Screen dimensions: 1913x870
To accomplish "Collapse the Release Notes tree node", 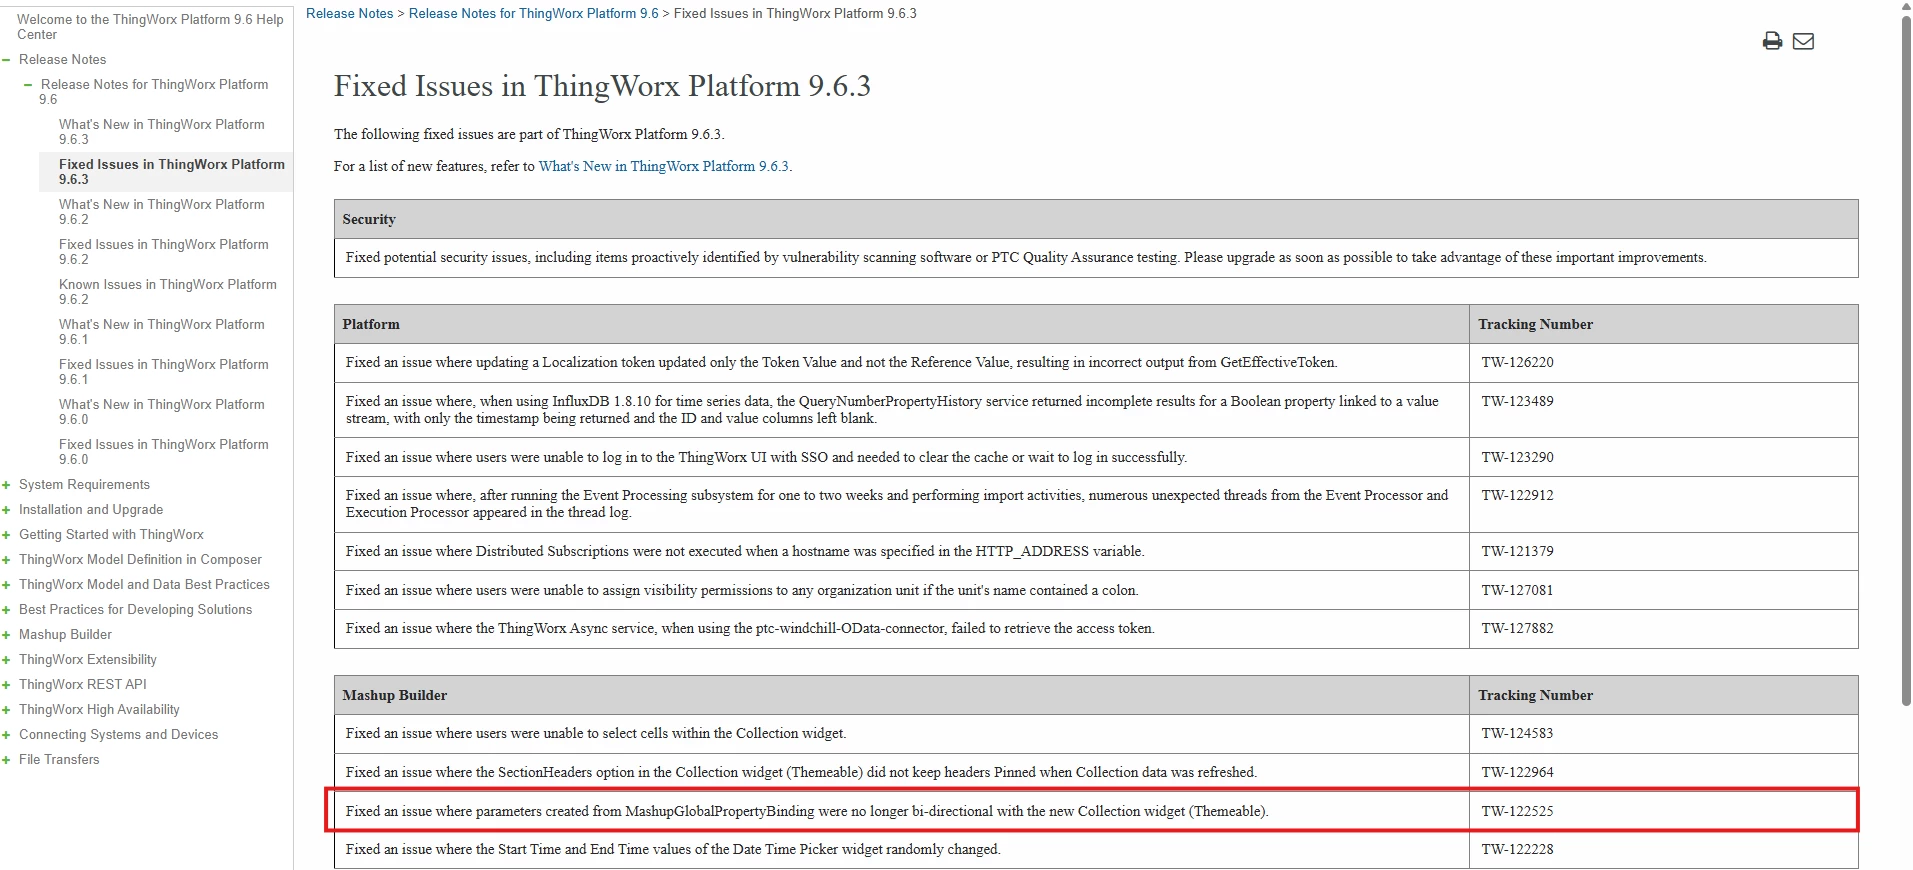I will tap(6, 60).
